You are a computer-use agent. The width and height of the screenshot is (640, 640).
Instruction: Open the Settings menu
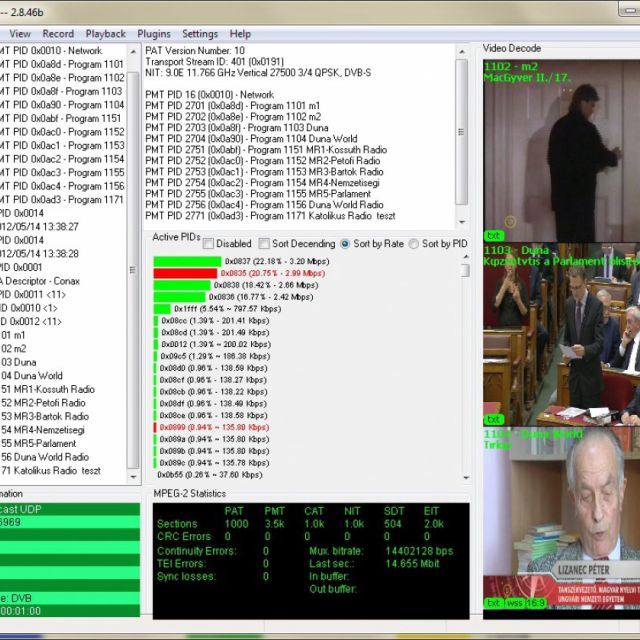pos(199,34)
